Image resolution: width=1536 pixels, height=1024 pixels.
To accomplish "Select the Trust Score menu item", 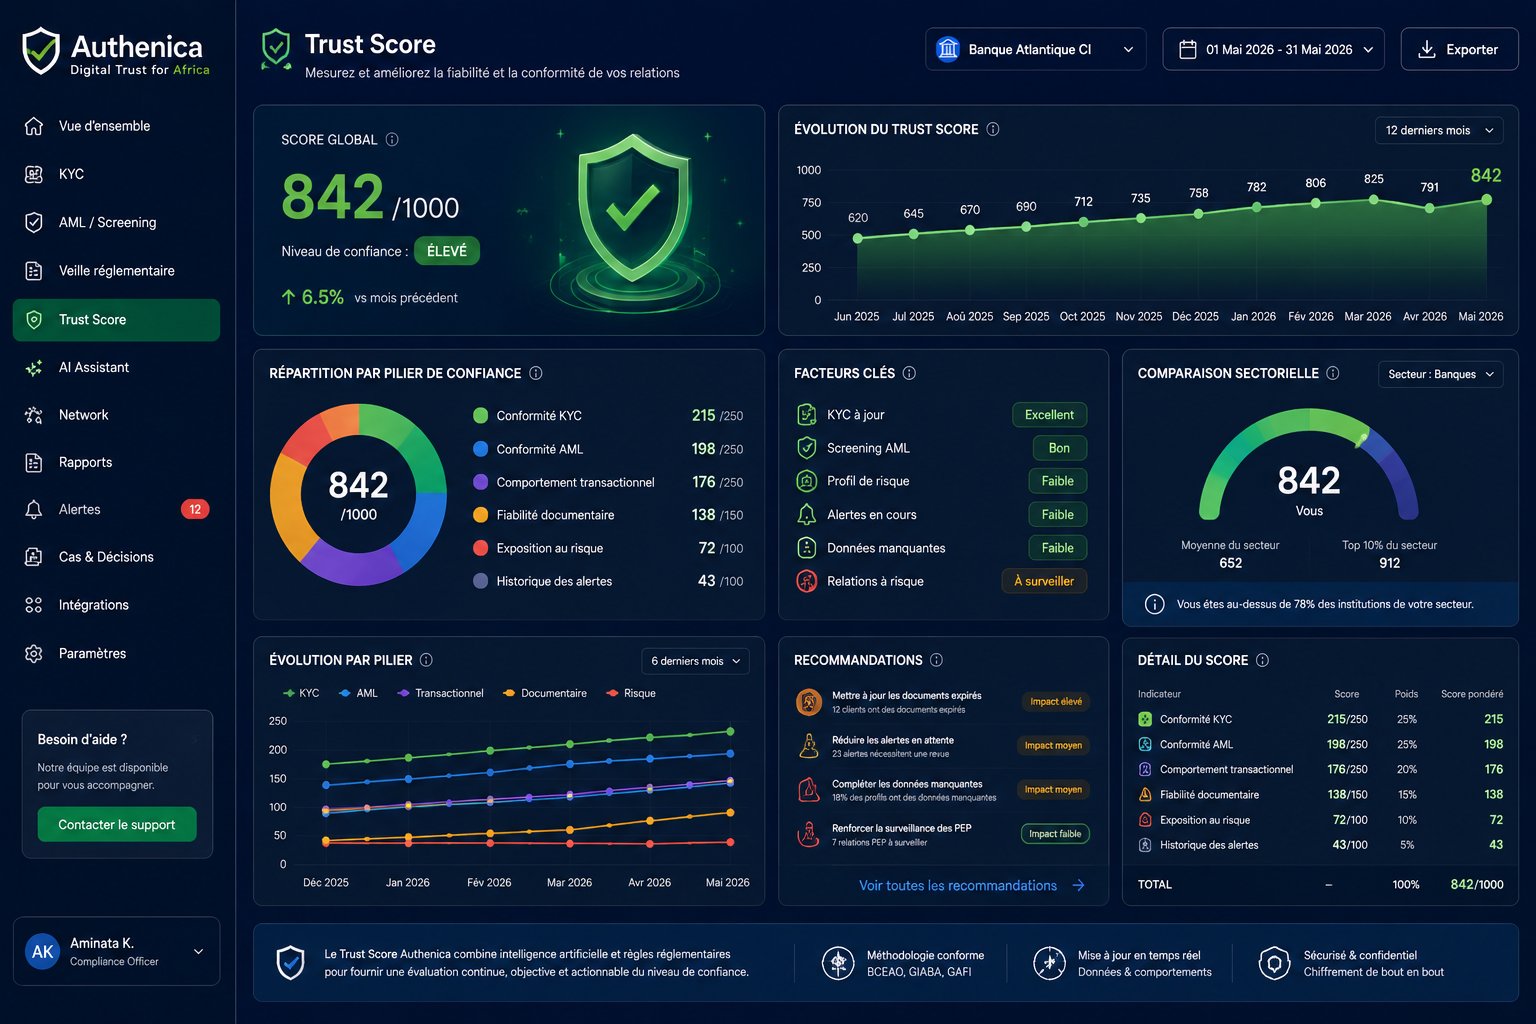I will point(116,320).
